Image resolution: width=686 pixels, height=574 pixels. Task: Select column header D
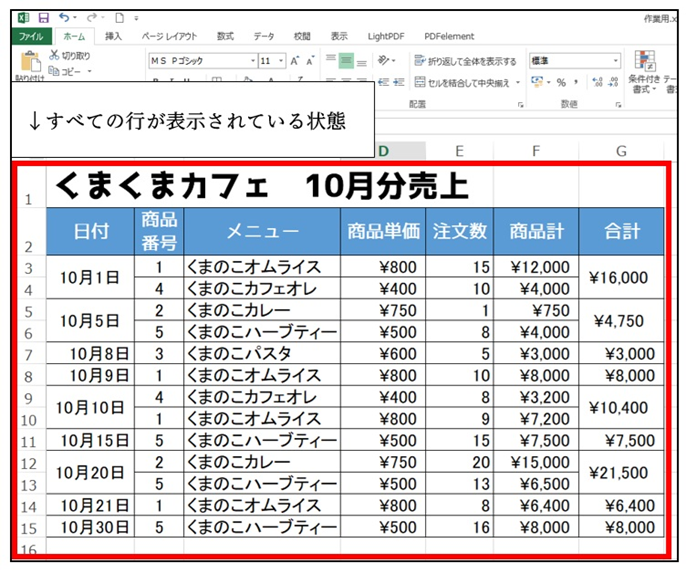point(383,151)
